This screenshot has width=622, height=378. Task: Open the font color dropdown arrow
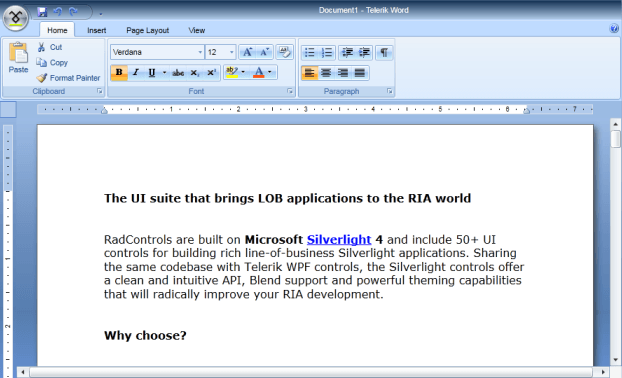pos(270,73)
